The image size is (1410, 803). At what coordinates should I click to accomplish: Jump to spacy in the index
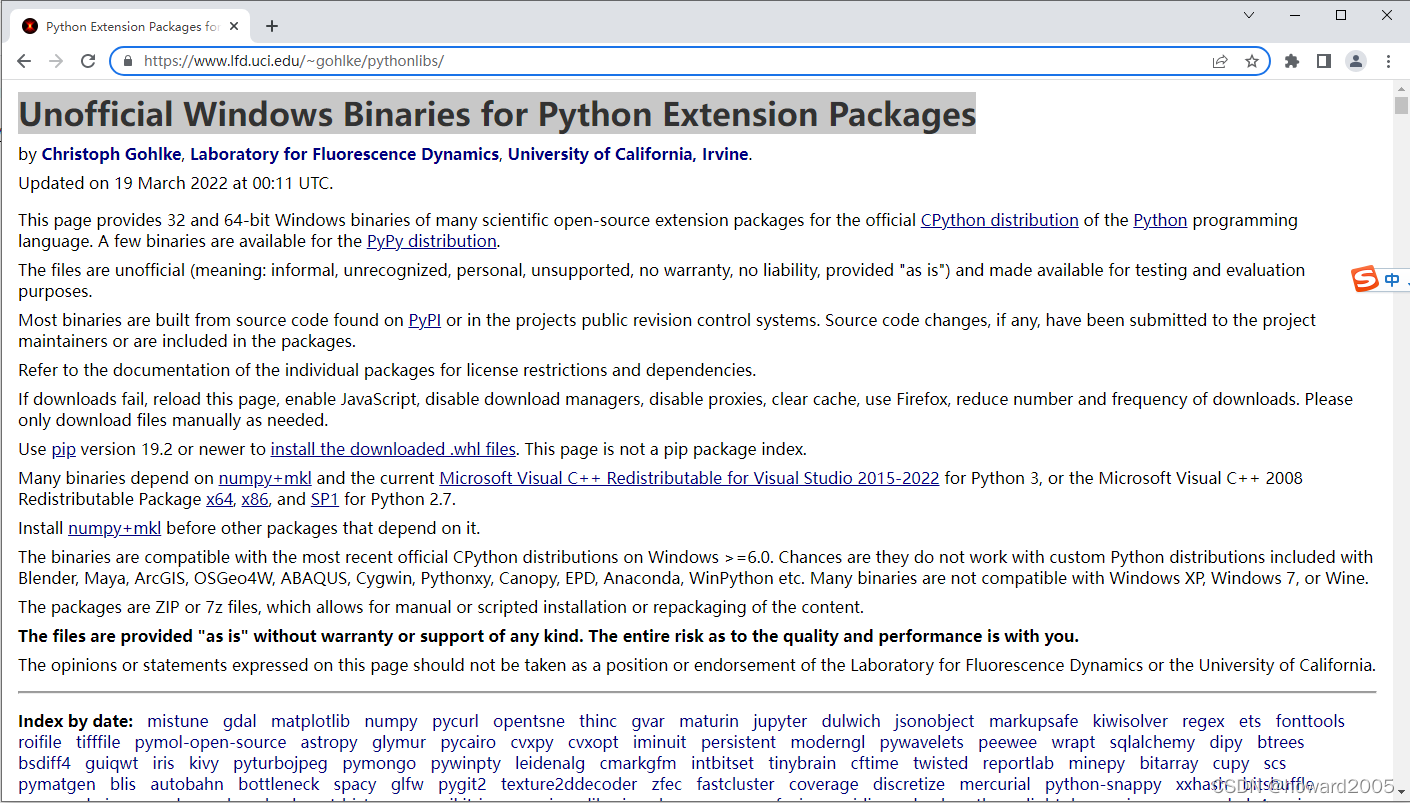click(355, 784)
